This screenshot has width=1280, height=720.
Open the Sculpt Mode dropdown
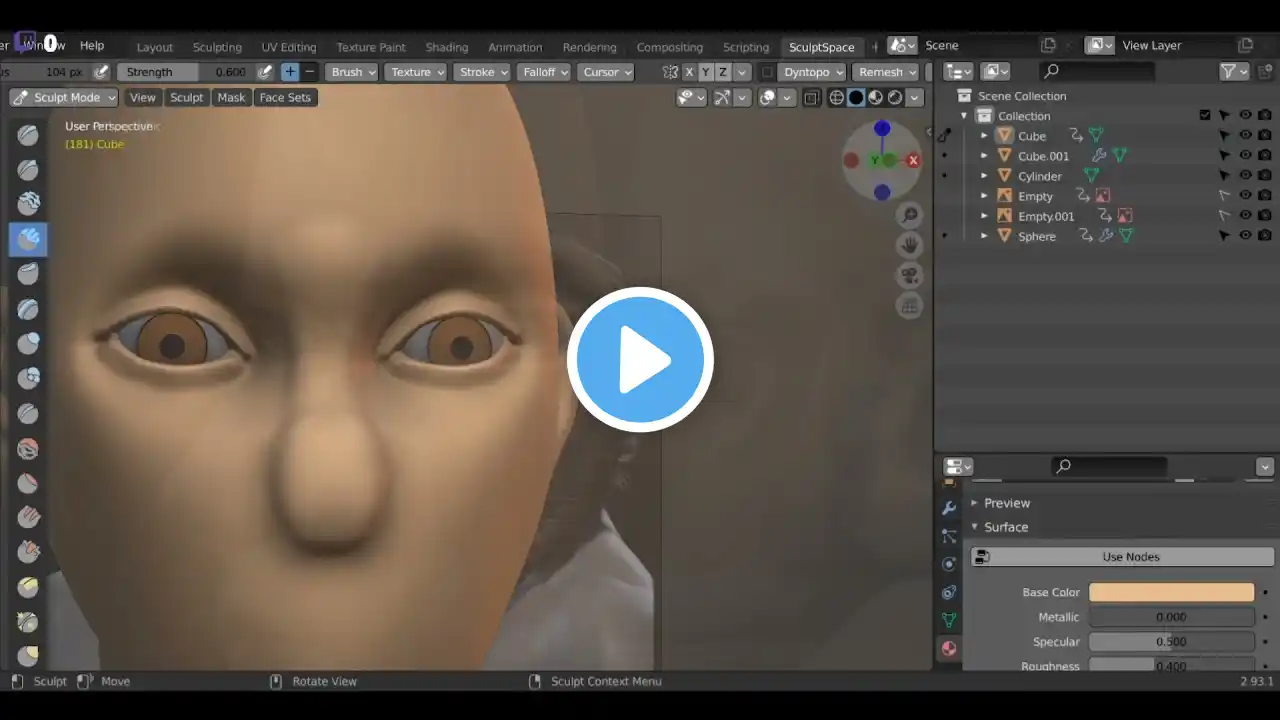(65, 97)
